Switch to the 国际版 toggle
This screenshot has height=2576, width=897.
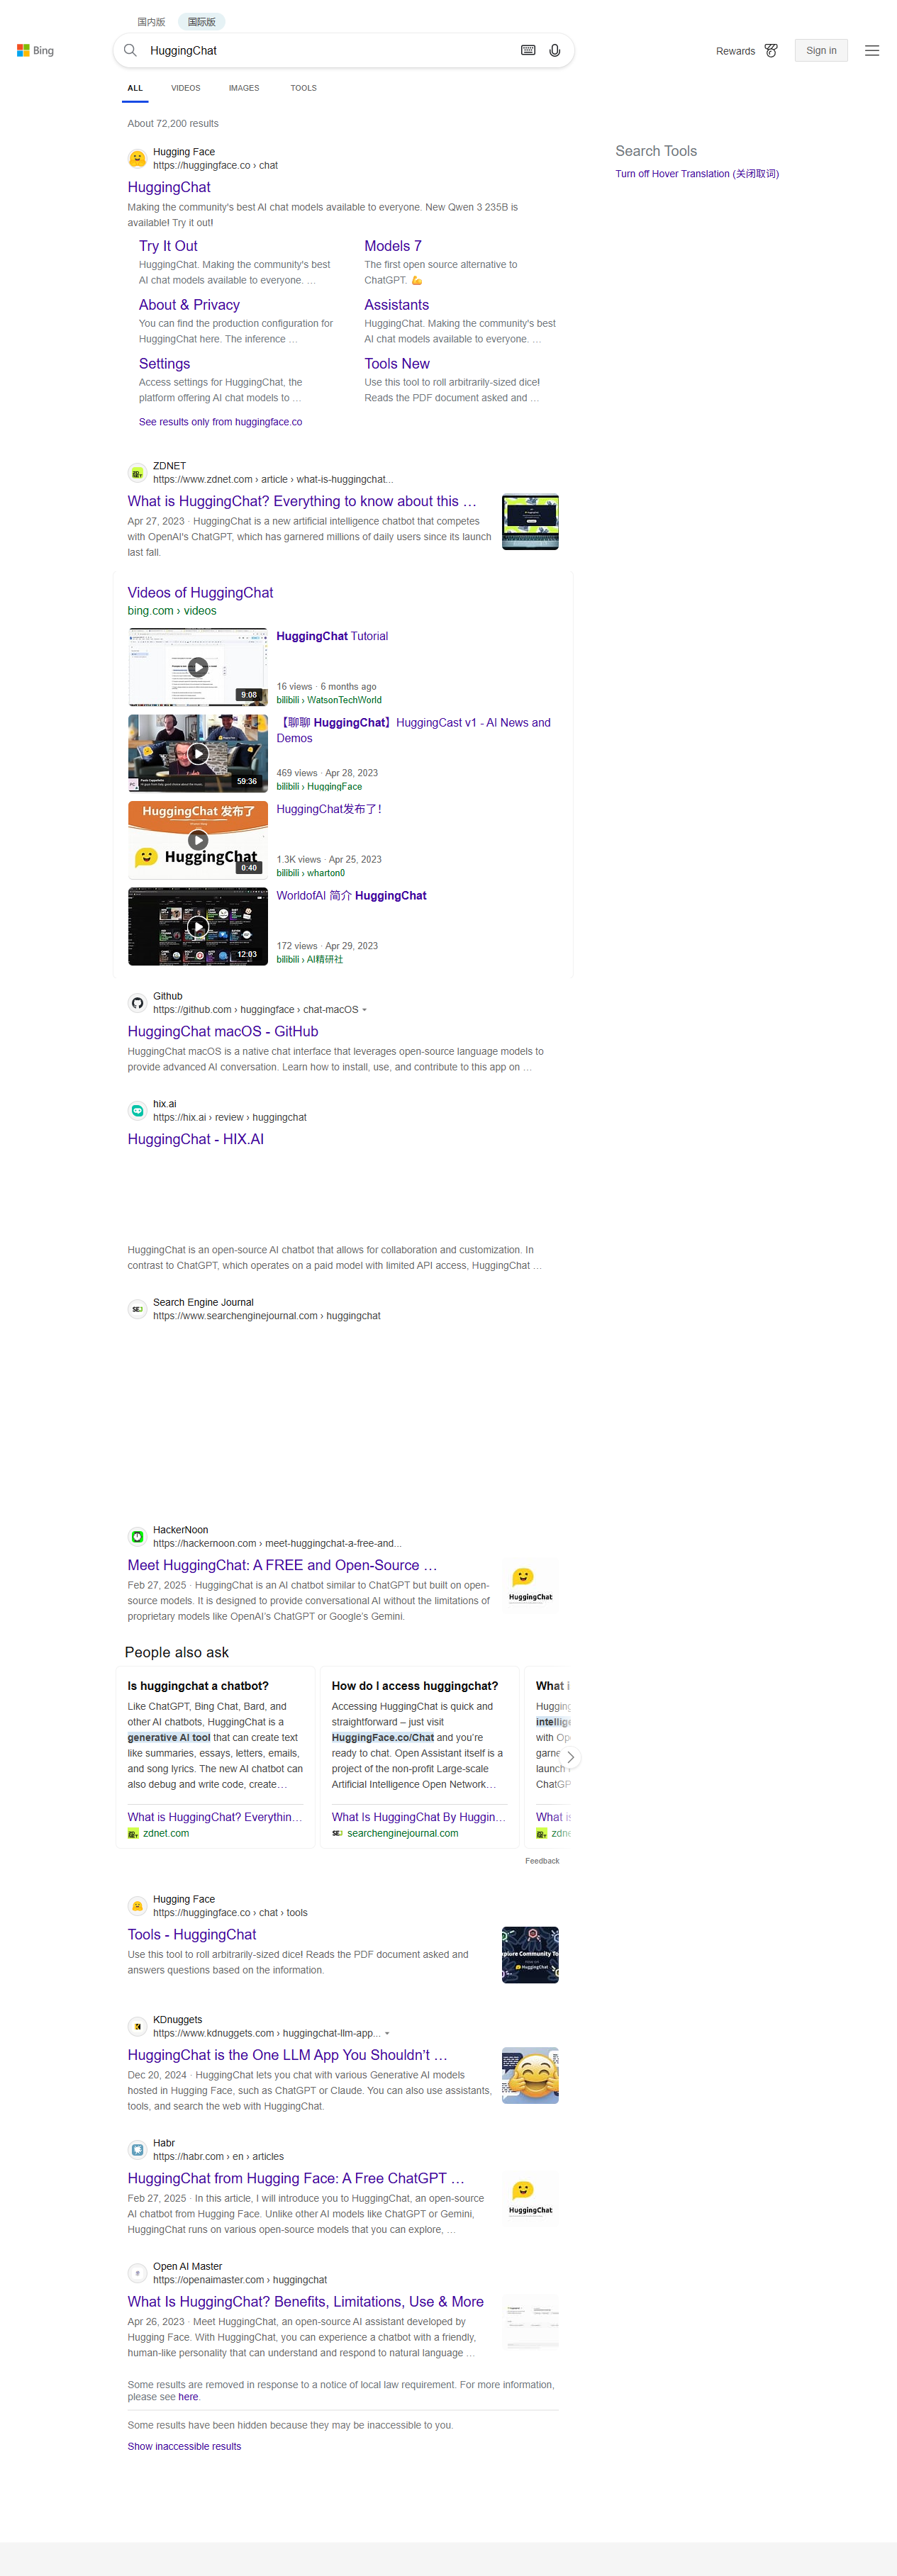point(201,22)
